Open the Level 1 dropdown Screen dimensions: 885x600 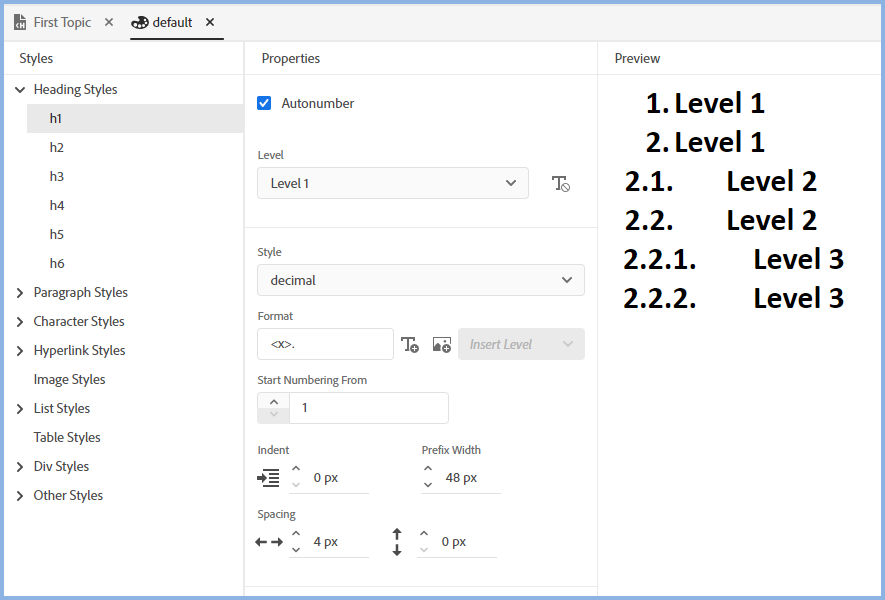392,184
